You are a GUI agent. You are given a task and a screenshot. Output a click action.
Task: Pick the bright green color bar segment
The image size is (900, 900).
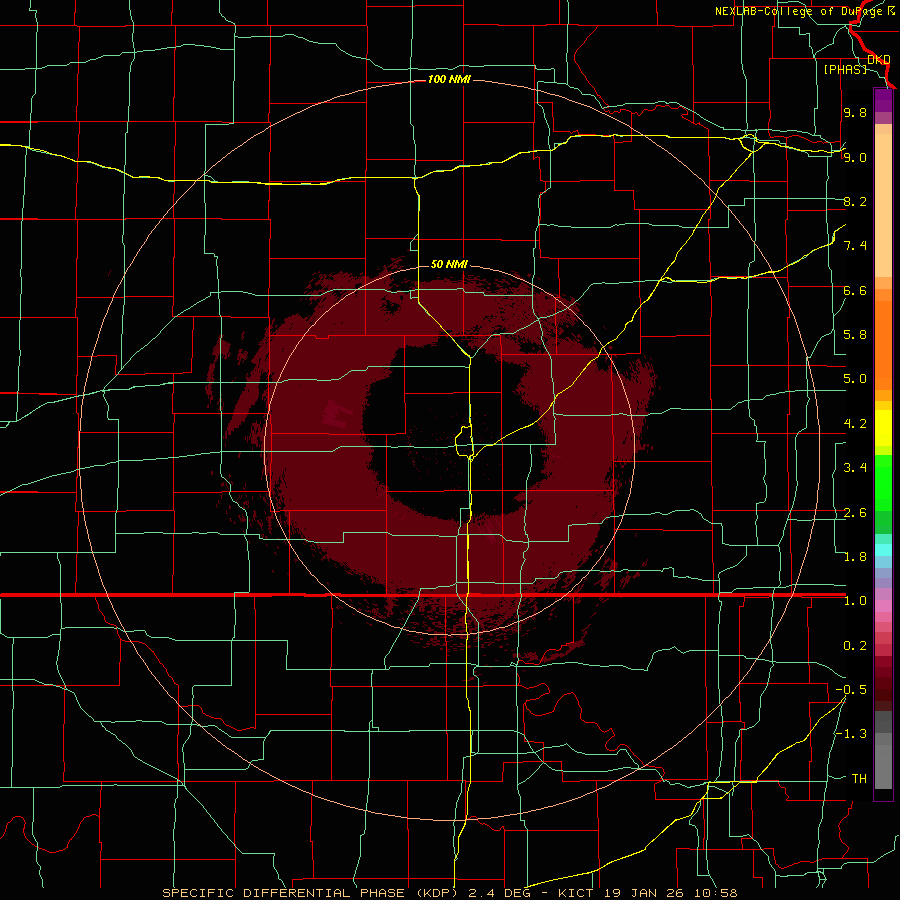click(883, 481)
